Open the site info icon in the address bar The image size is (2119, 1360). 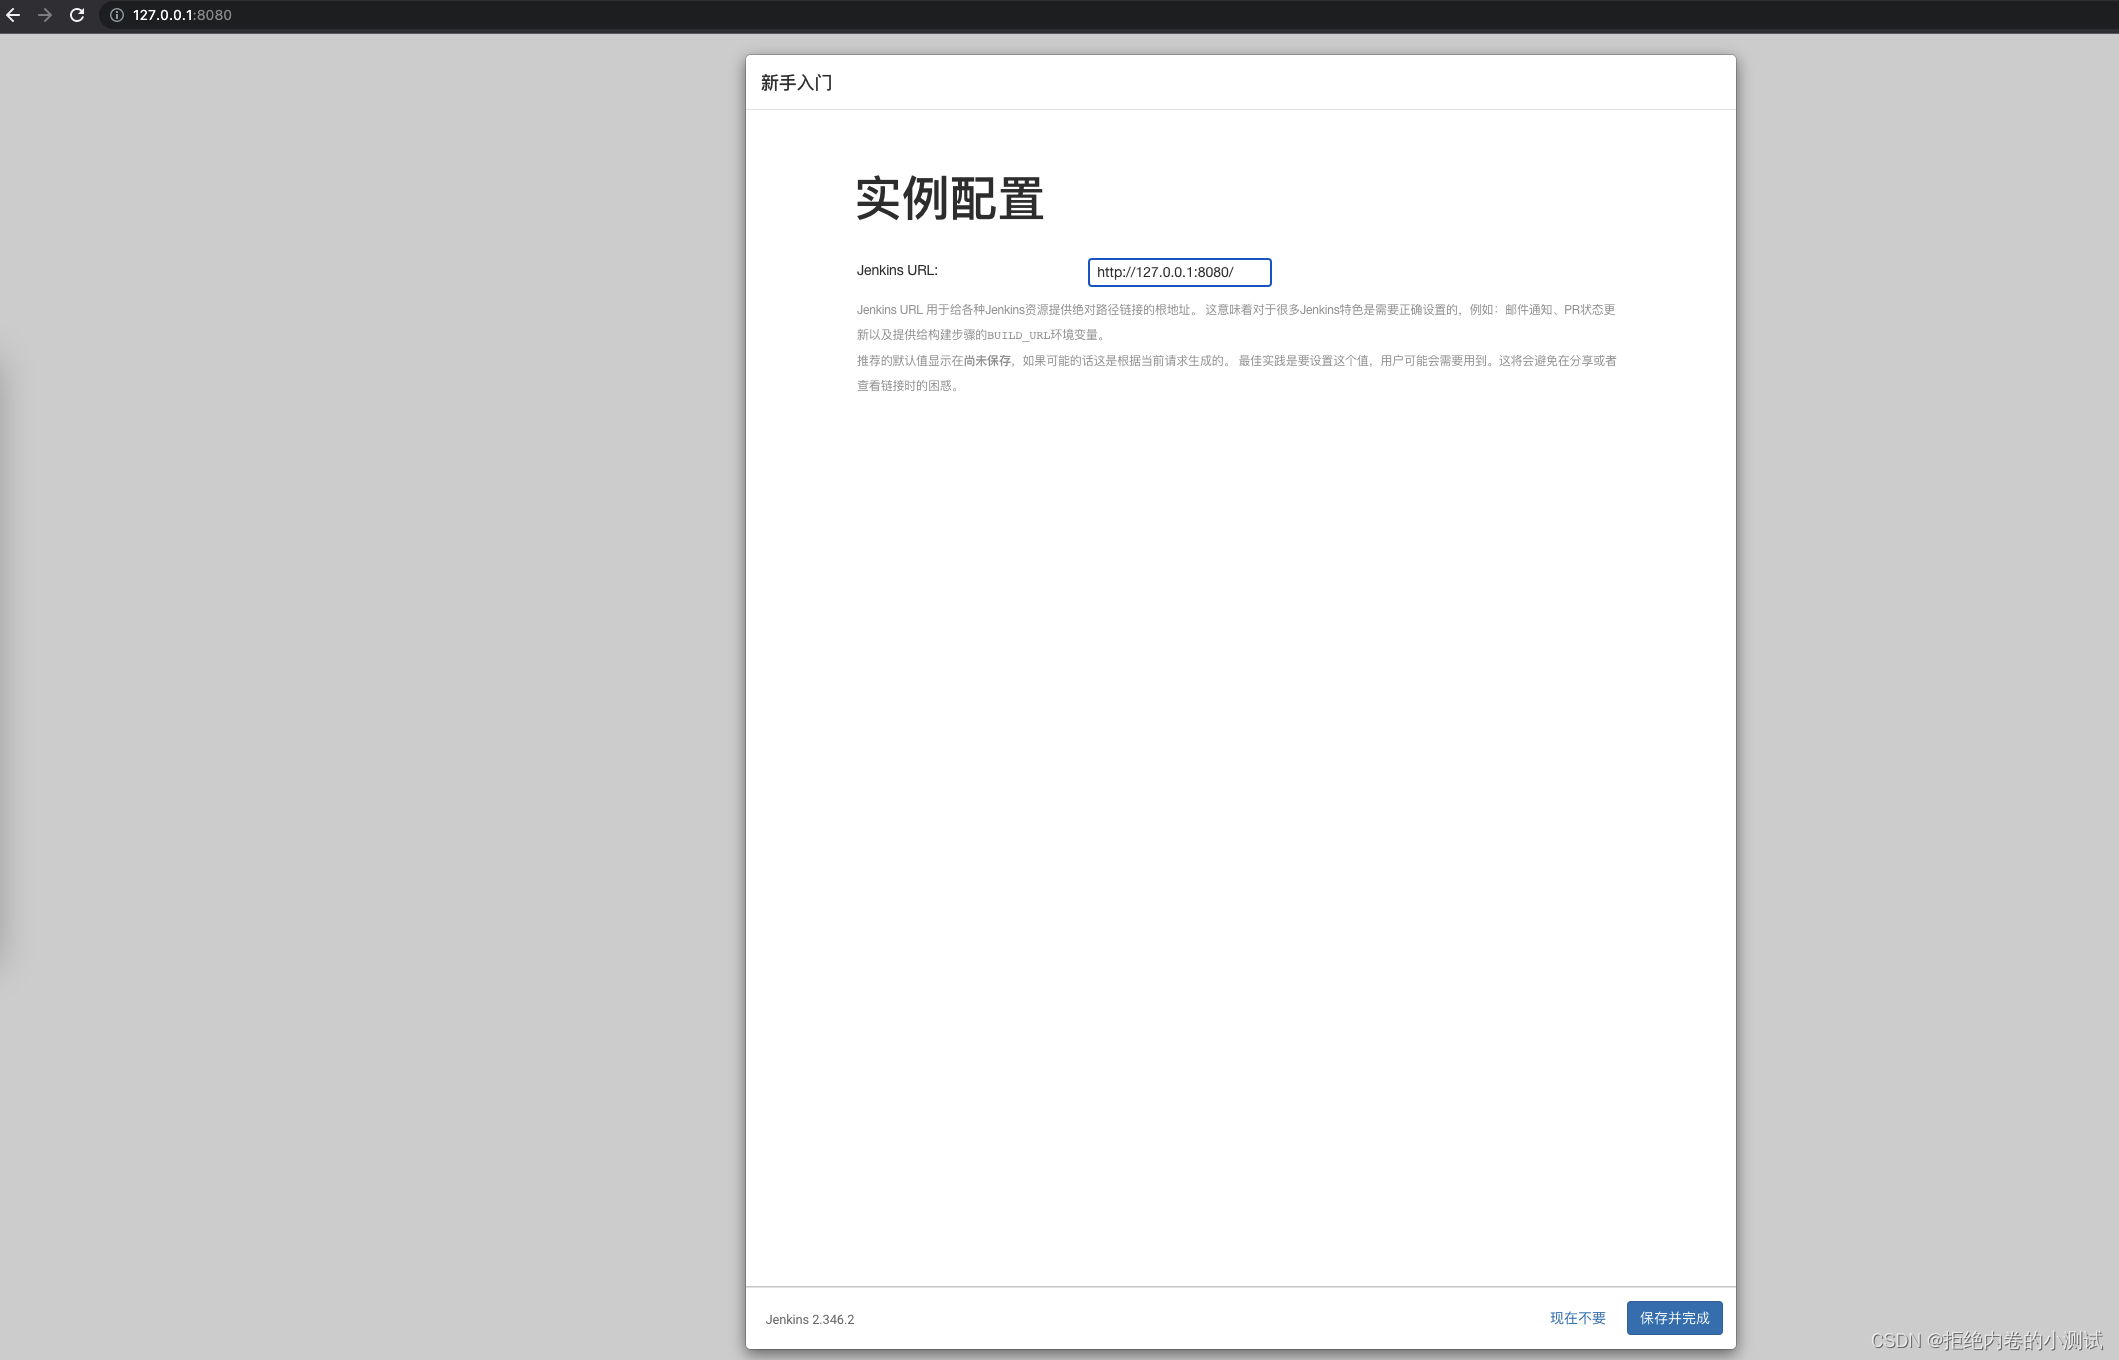[117, 15]
